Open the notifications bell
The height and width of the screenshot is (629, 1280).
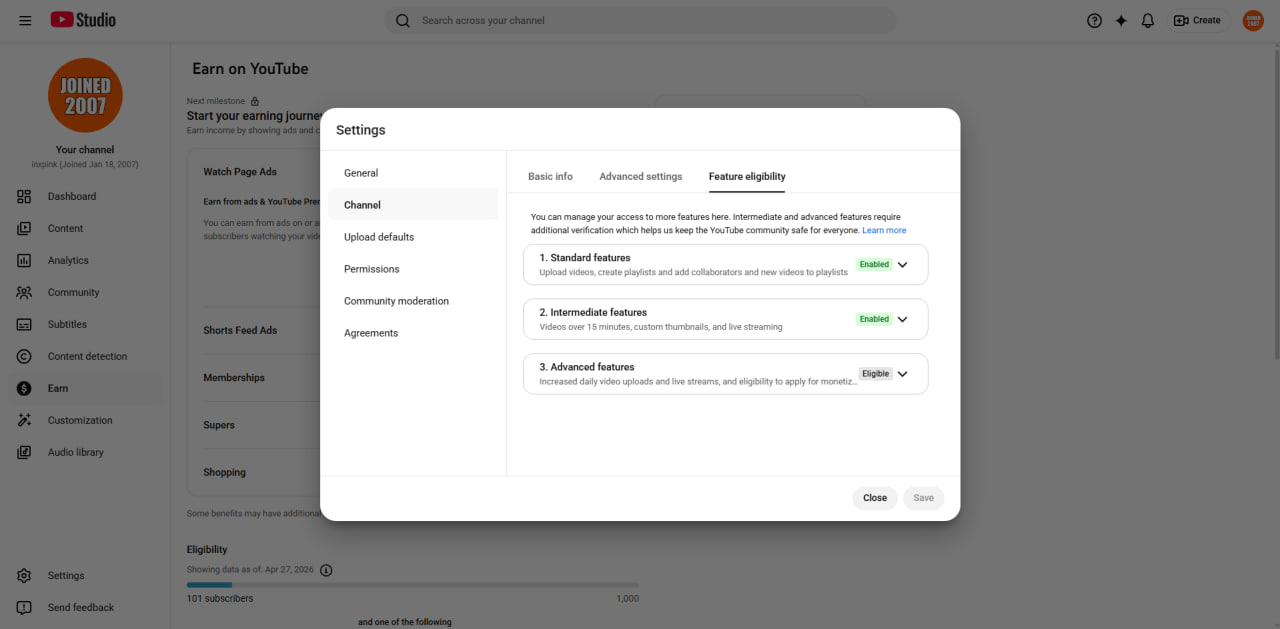pos(1148,20)
